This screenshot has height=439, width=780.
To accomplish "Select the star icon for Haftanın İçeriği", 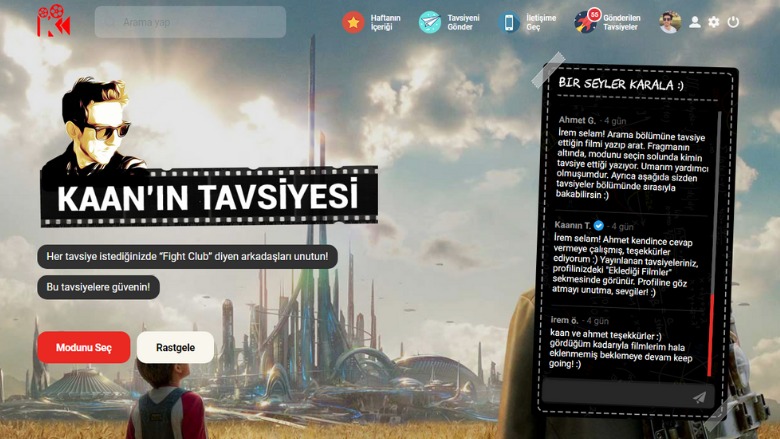I will pos(353,22).
